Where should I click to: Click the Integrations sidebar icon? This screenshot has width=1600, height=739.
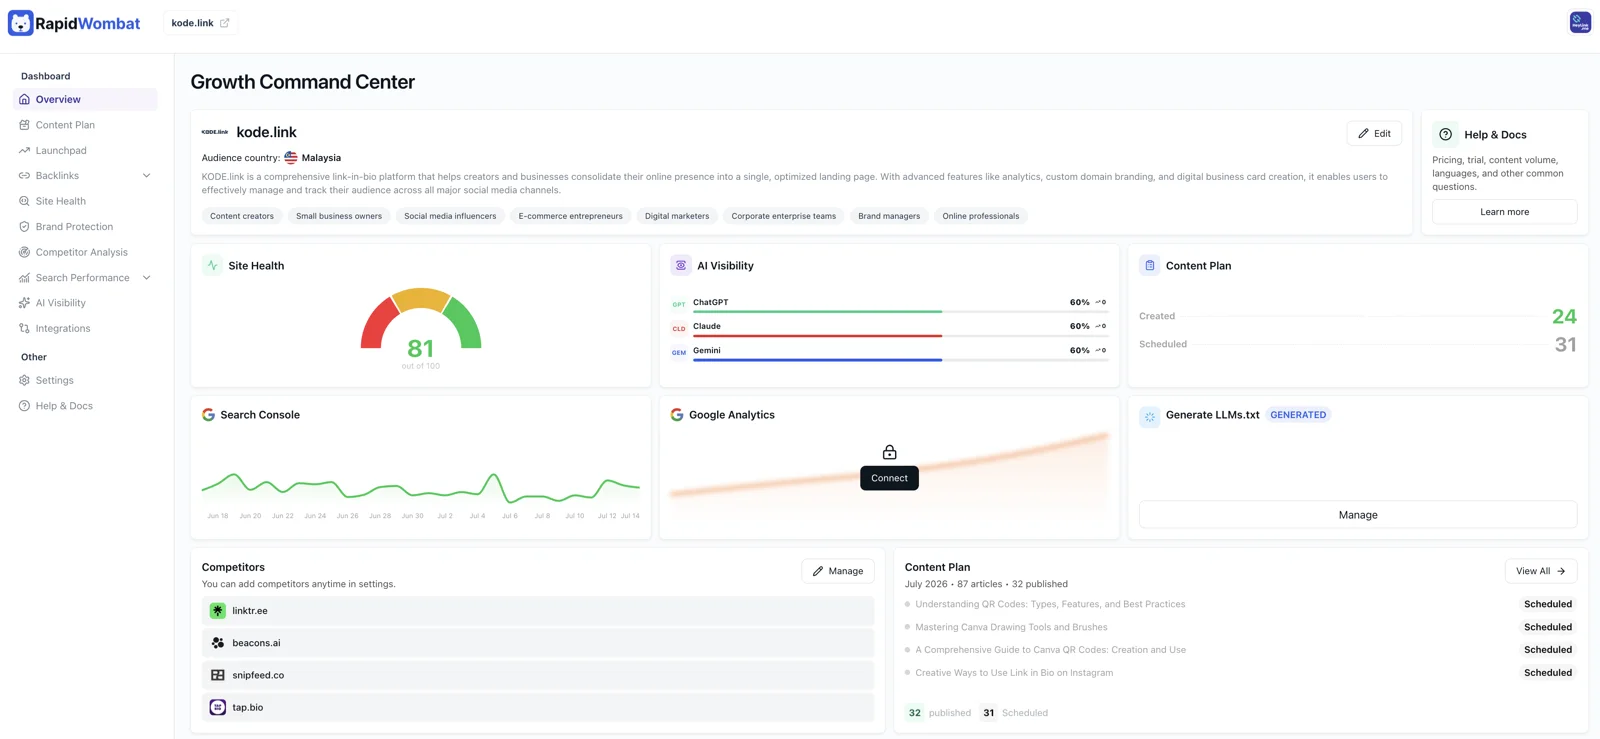pos(24,328)
